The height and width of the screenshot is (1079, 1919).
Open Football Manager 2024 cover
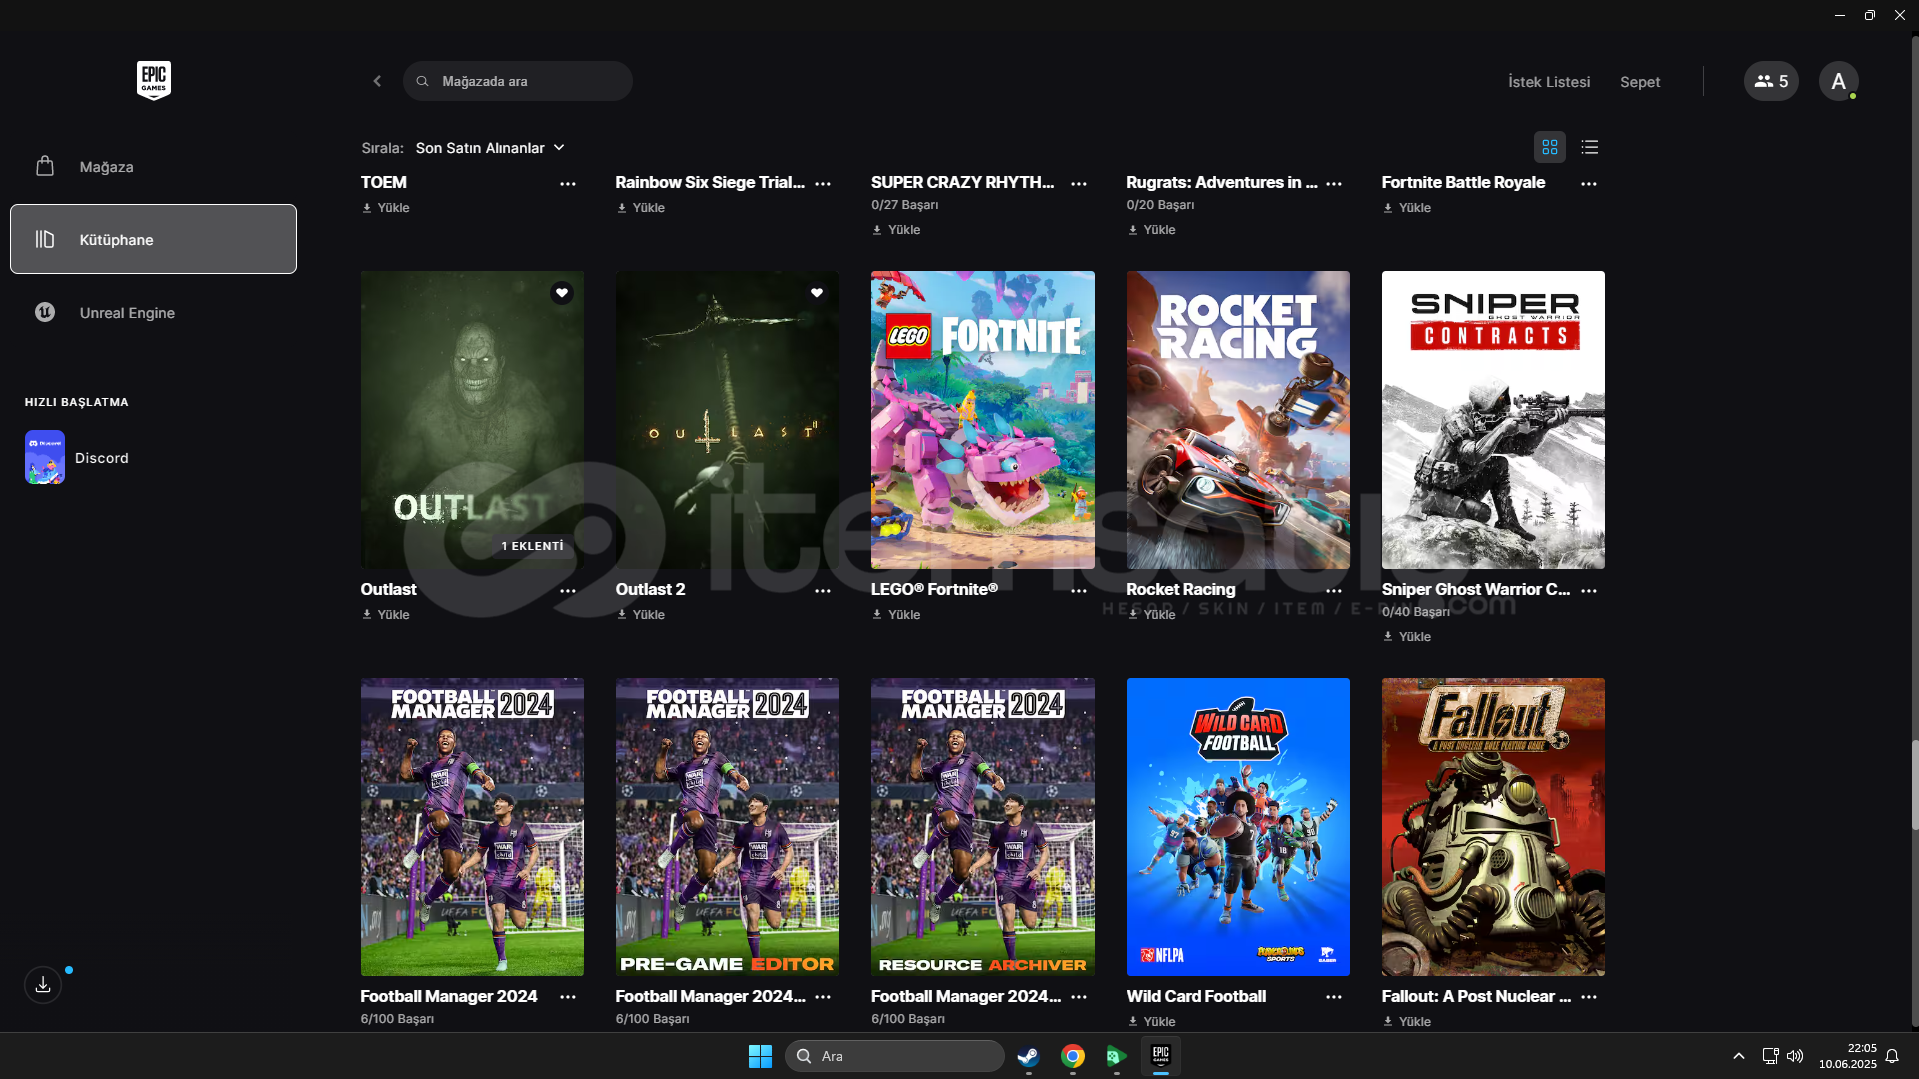pos(472,827)
